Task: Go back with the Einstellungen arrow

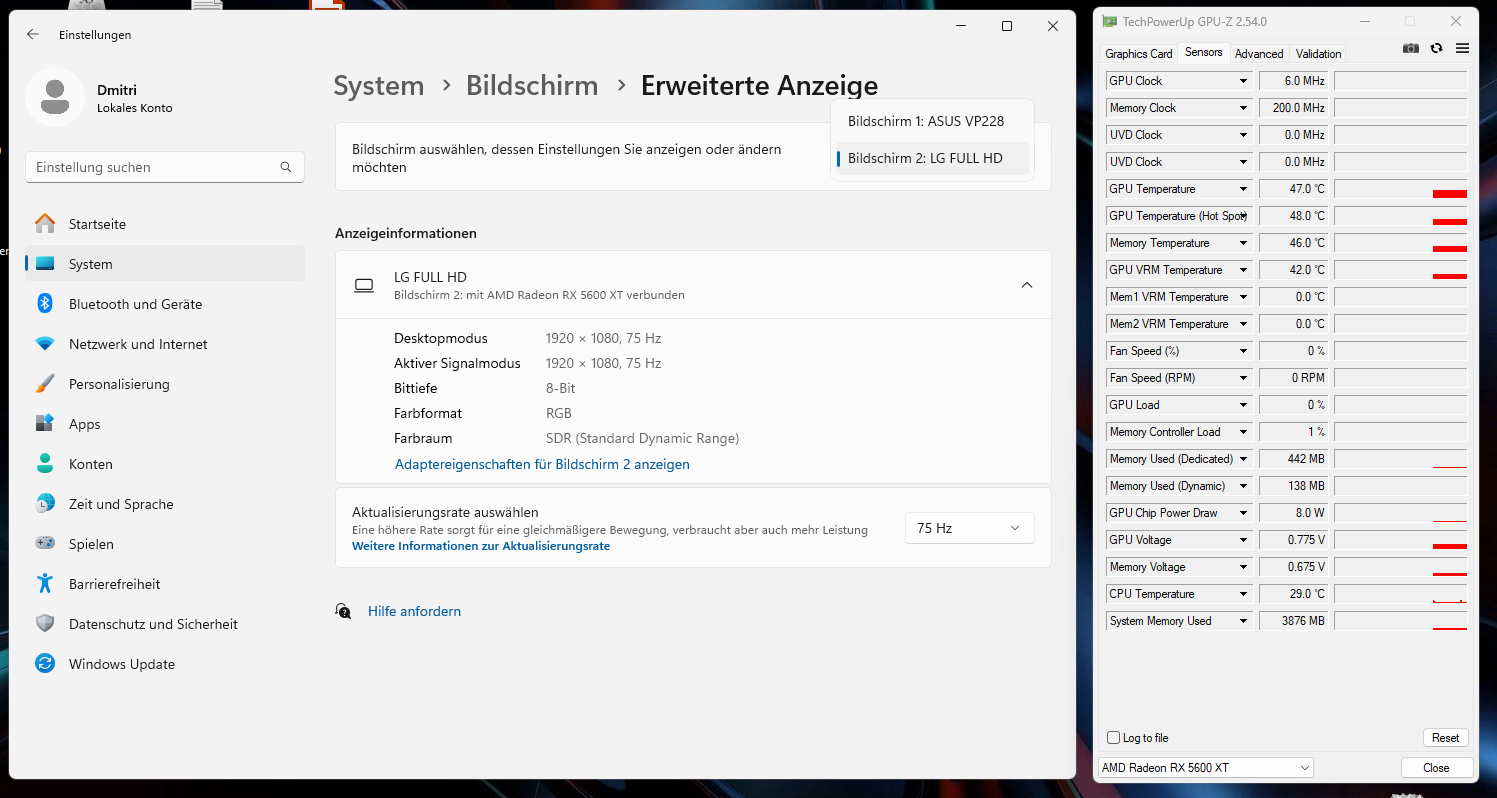Action: 33,34
